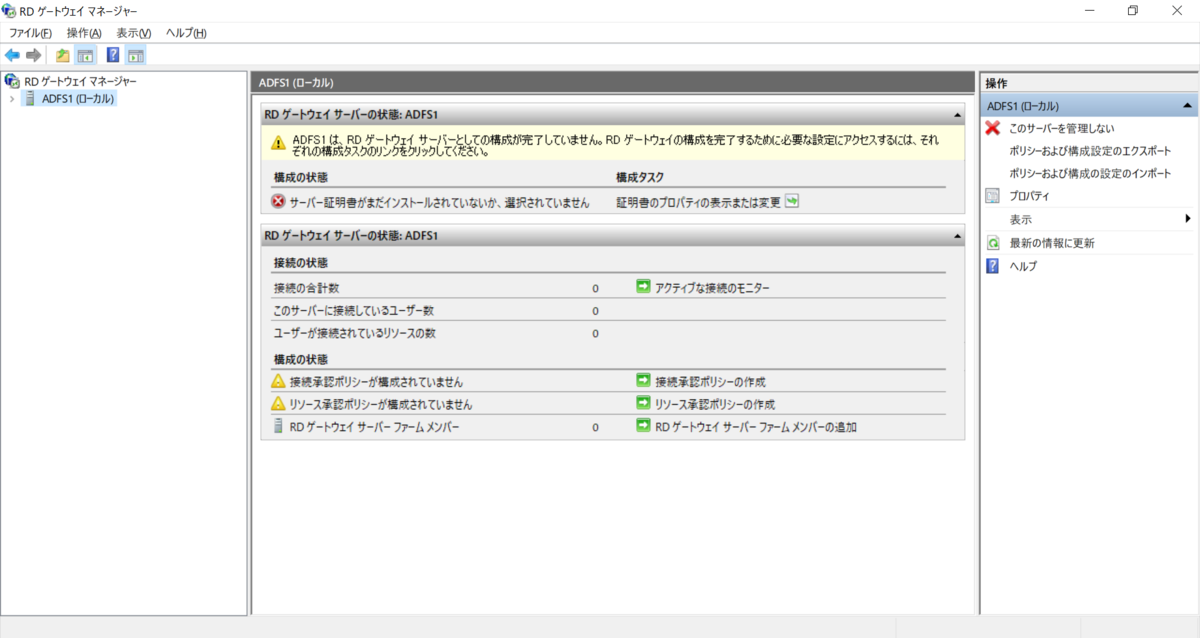This screenshot has height=638, width=1200.
Task: Click リソース承認ポリシーの作成 link
Action: 715,404
